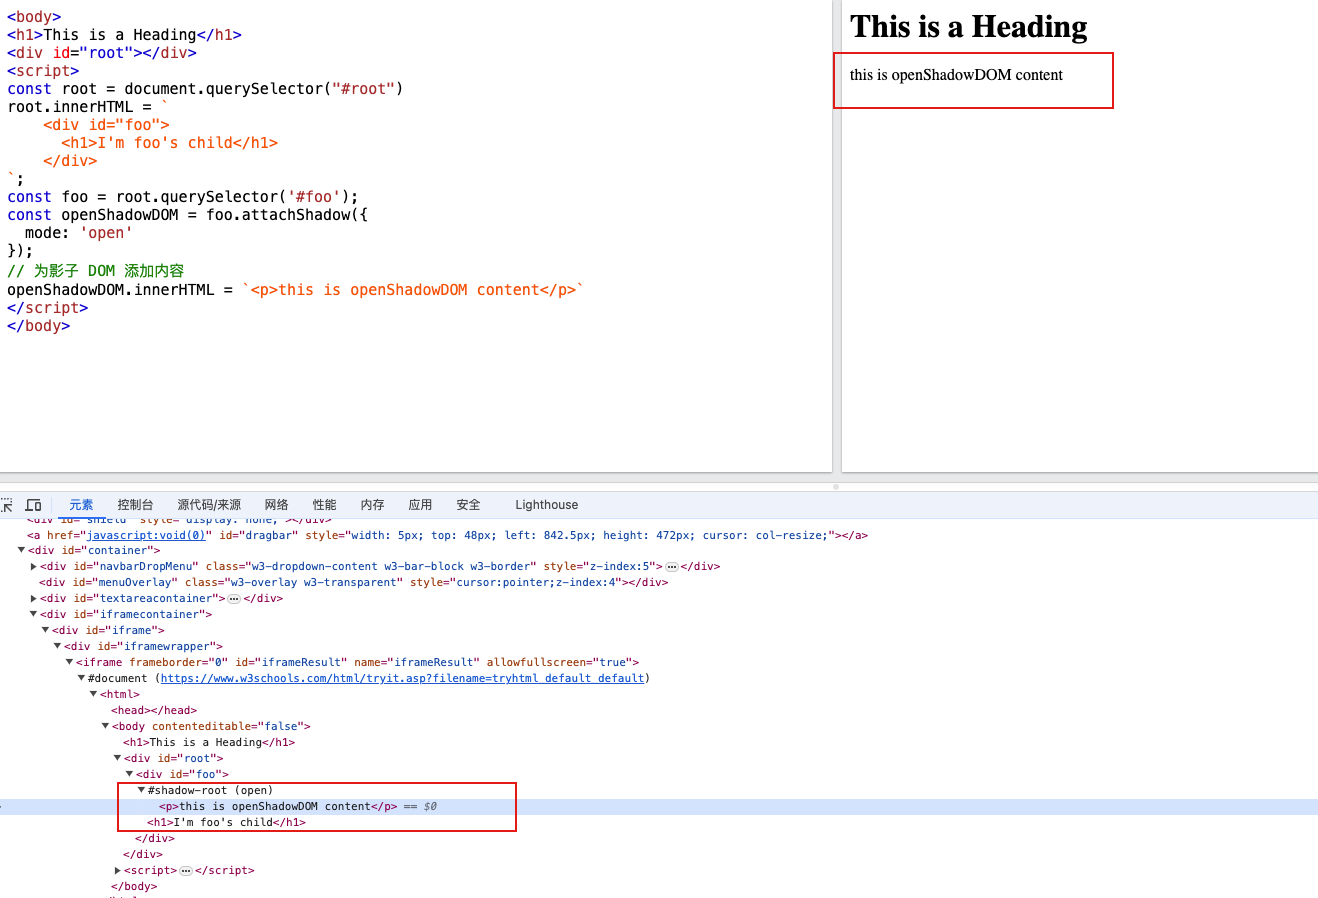Select the h1 'This is a Heading' DOM row
The image size is (1318, 898).
[209, 743]
